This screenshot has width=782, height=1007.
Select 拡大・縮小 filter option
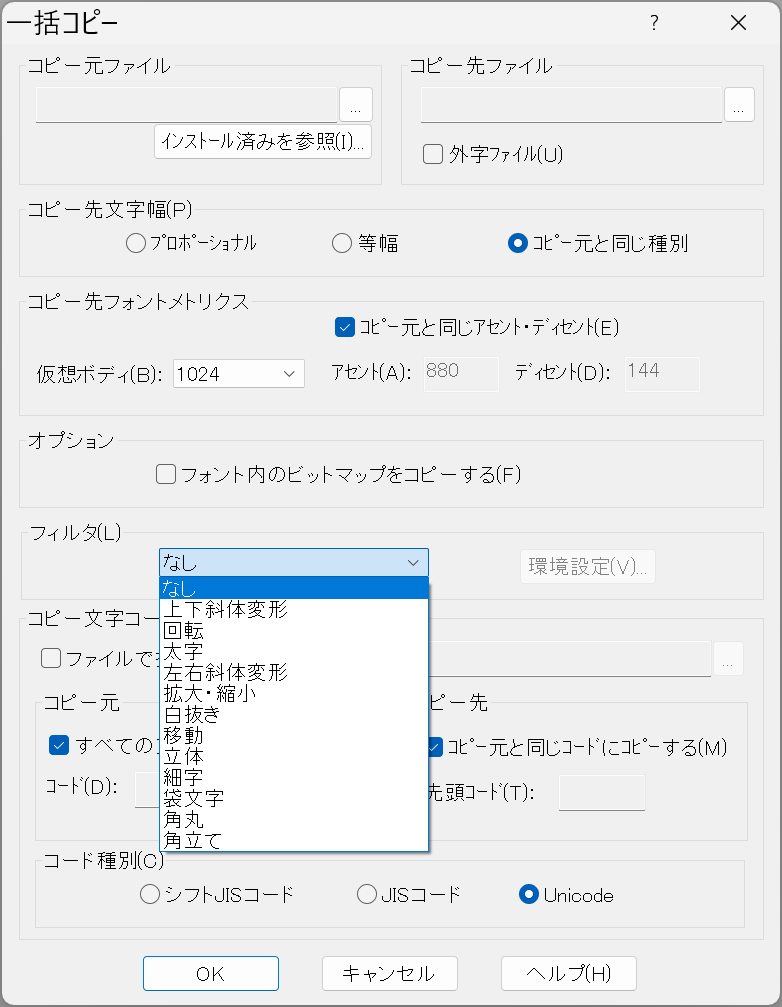tap(210, 693)
